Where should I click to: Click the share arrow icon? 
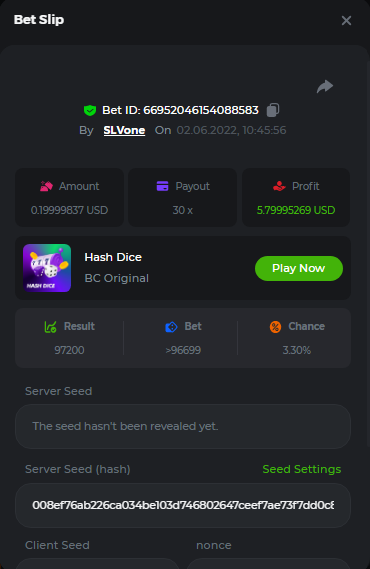[x=325, y=86]
